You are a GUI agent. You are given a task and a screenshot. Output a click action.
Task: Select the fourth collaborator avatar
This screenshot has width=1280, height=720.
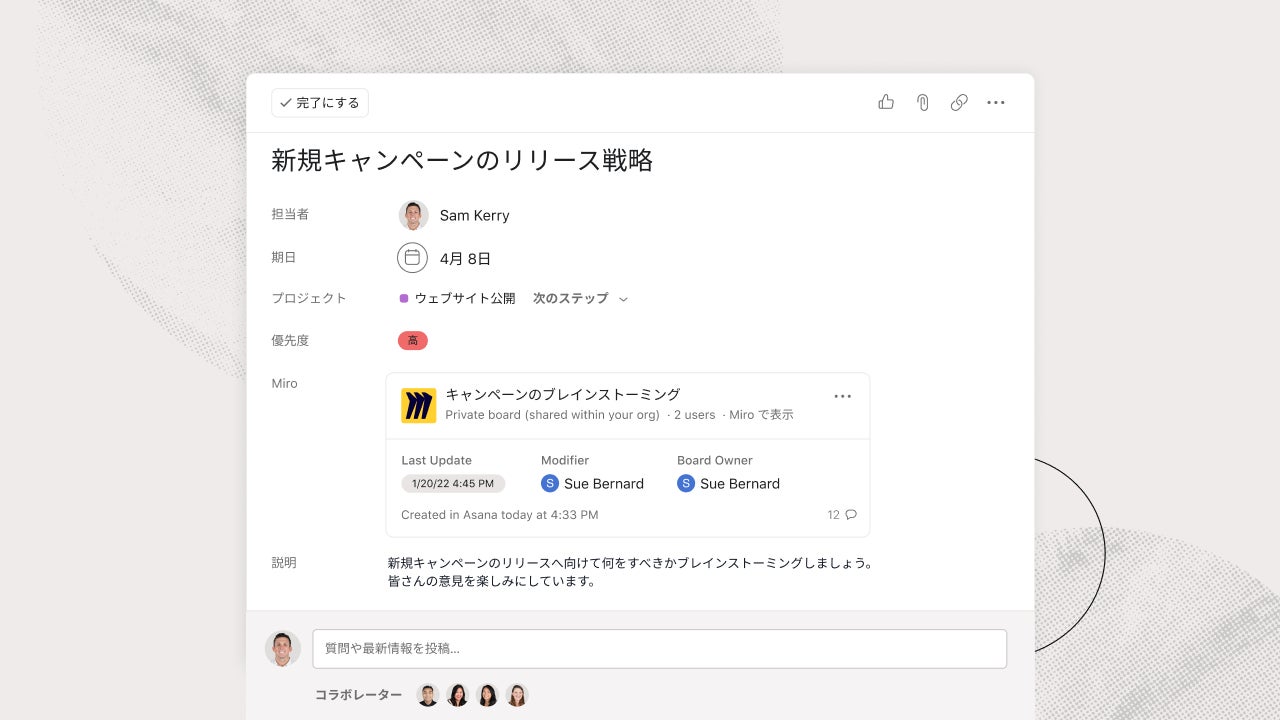tap(516, 695)
